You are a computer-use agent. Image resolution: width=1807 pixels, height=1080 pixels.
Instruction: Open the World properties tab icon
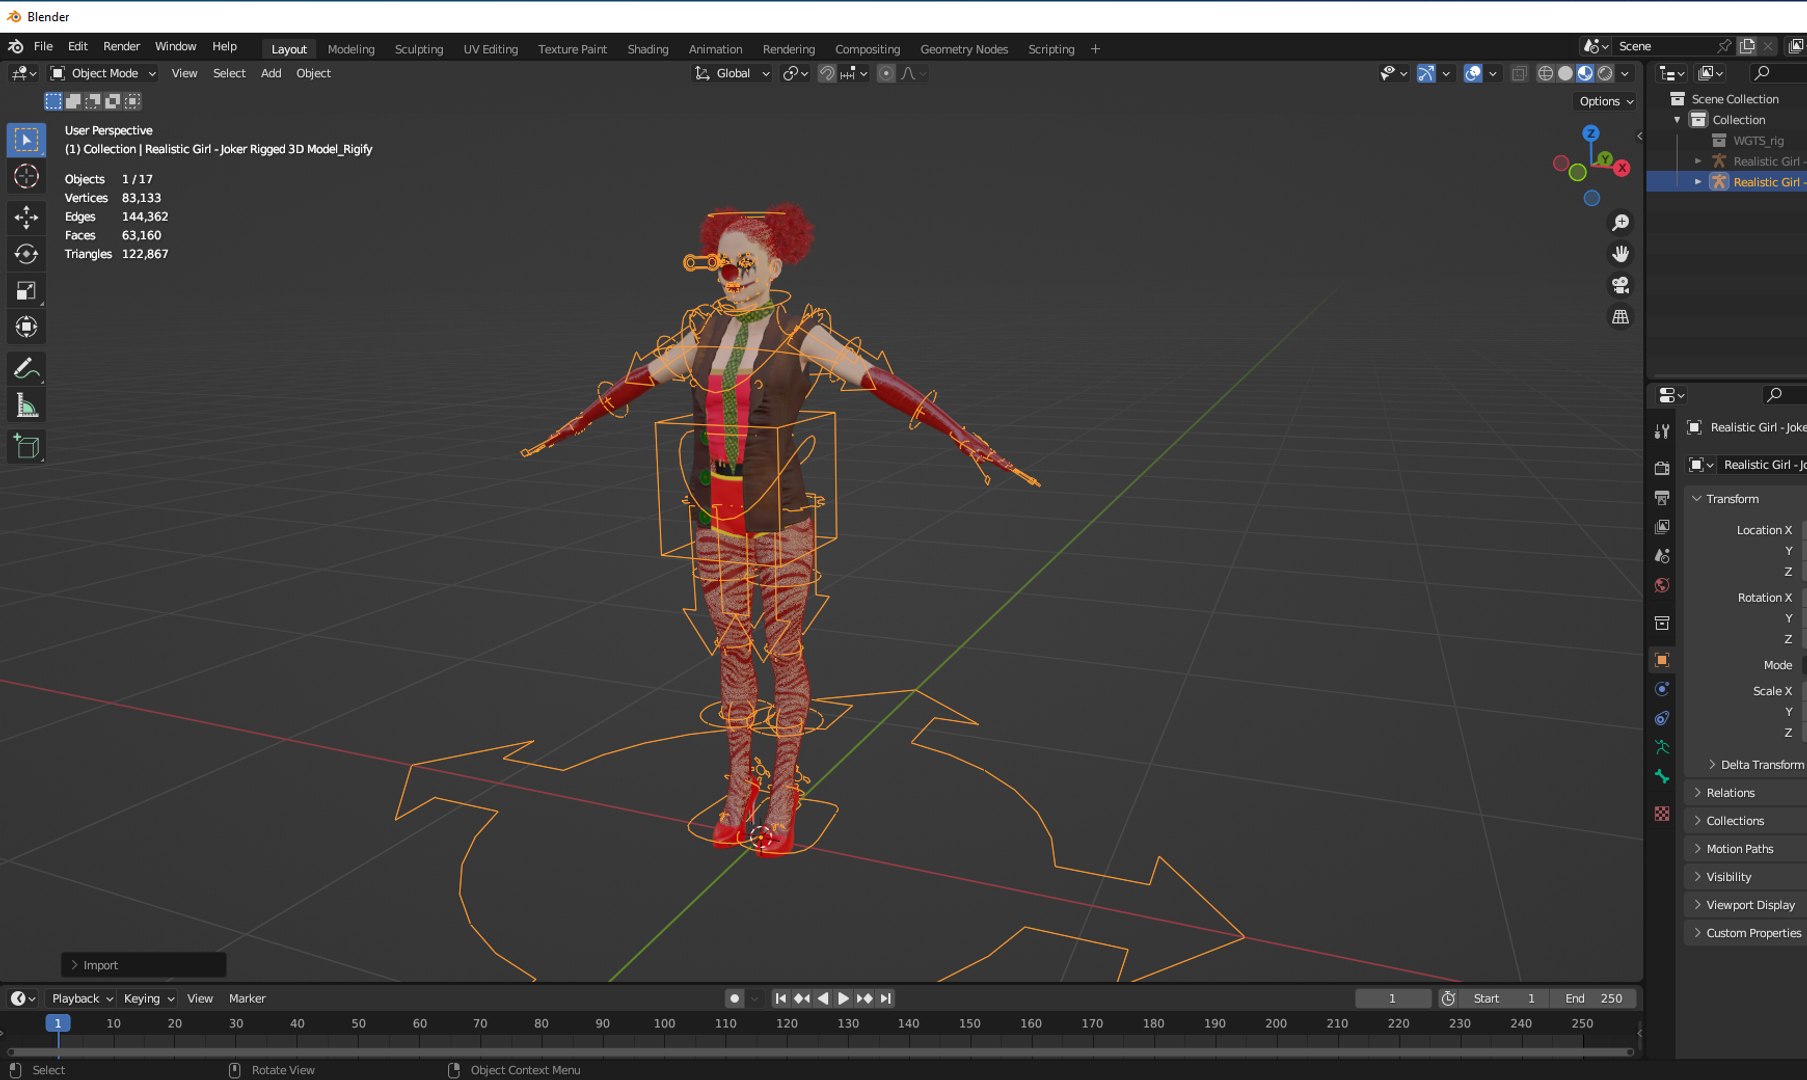pos(1662,585)
